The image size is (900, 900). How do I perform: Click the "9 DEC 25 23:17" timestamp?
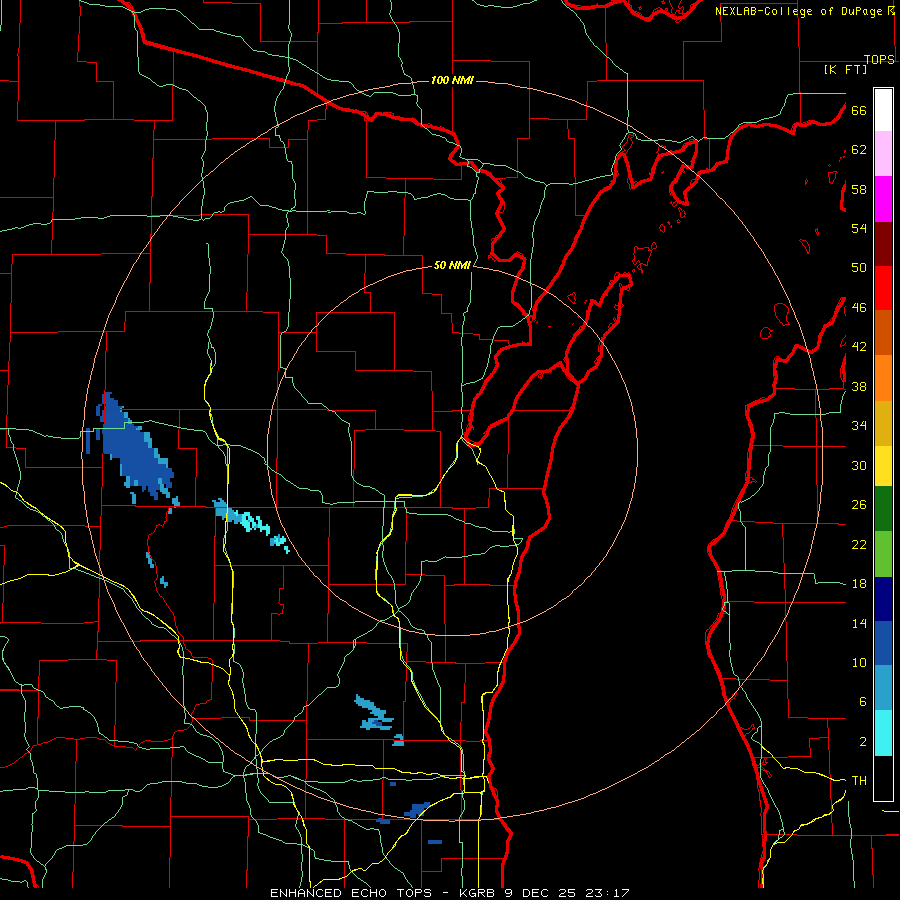point(567,893)
